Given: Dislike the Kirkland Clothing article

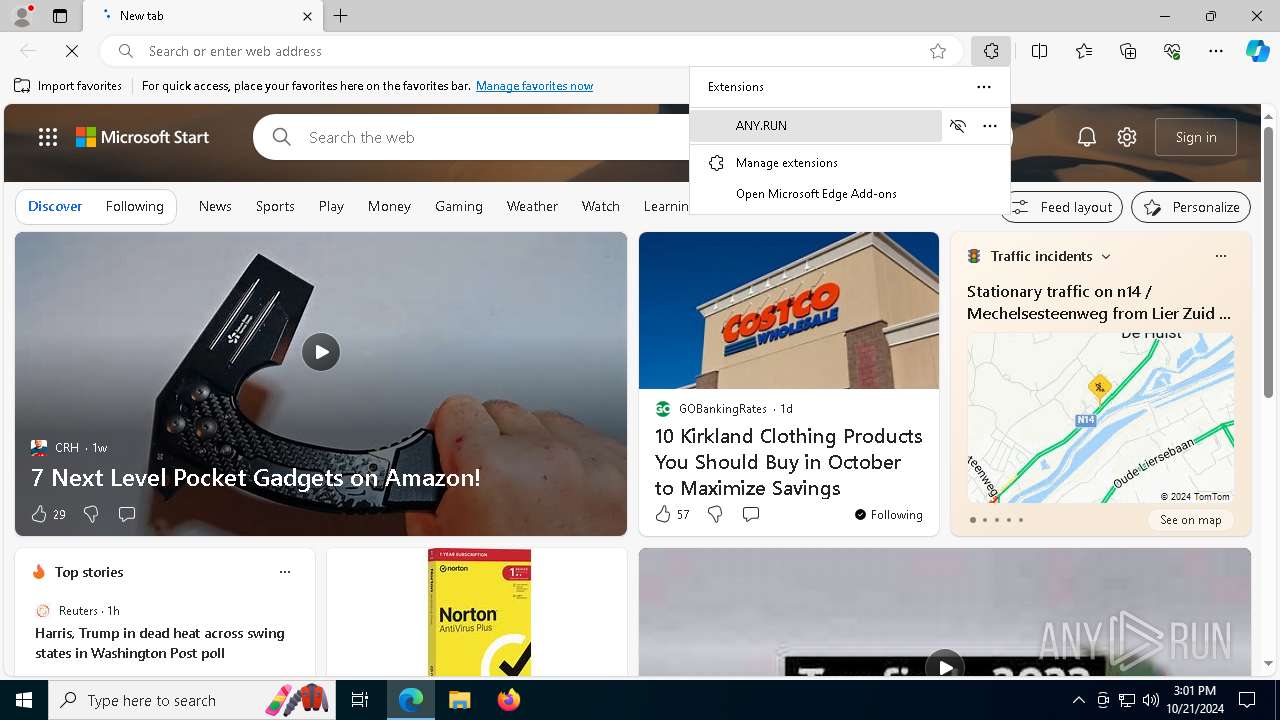Looking at the screenshot, I should point(715,514).
